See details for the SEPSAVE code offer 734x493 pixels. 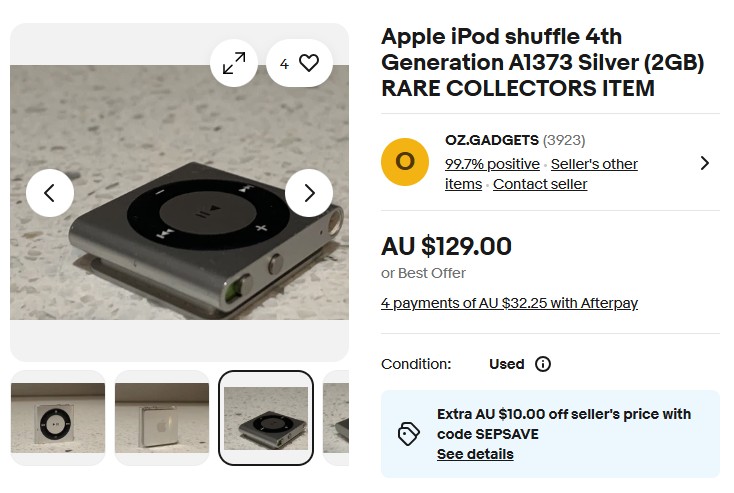[475, 454]
